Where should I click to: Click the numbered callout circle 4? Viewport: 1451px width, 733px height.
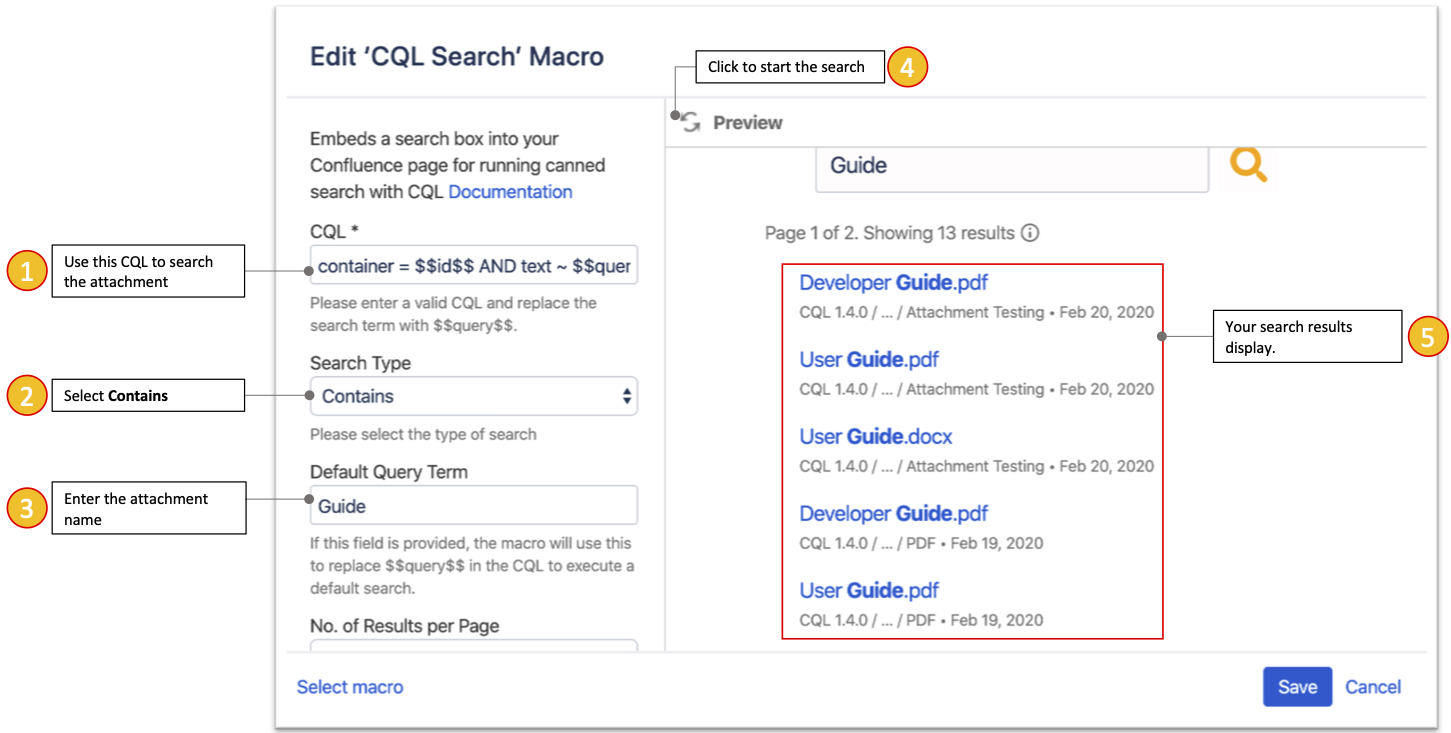(x=908, y=67)
